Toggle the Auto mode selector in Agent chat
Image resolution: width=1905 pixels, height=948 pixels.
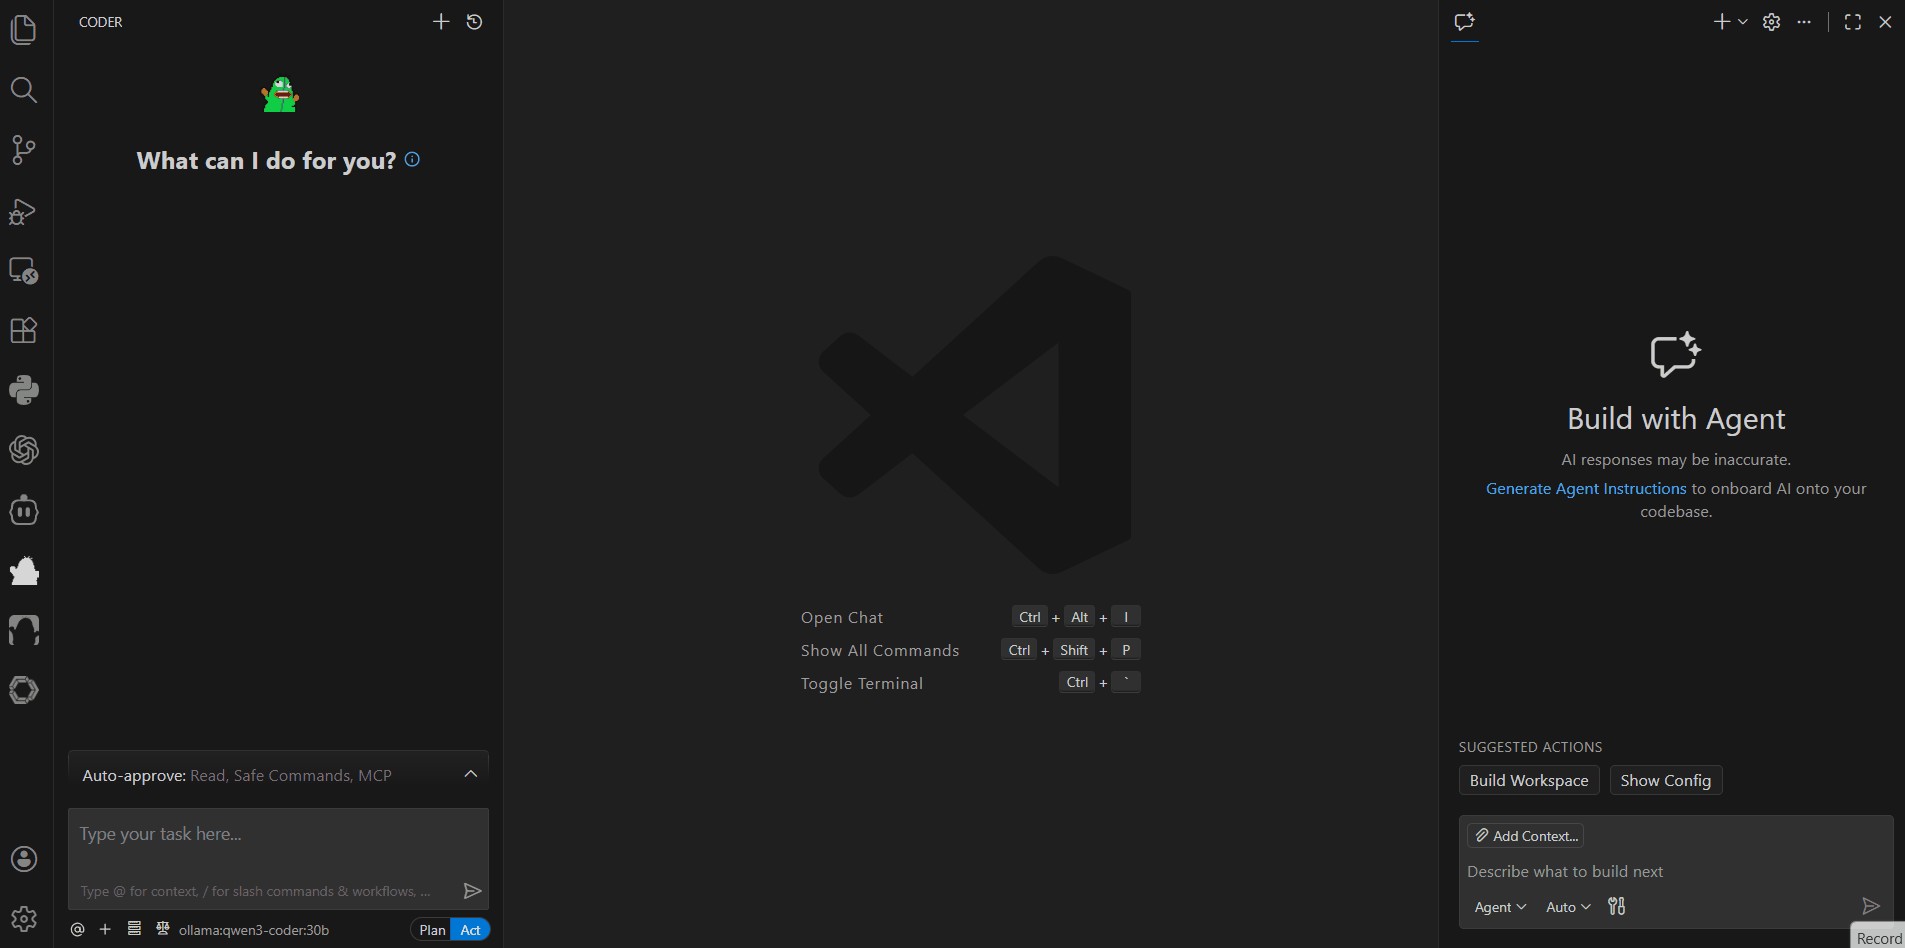[1565, 906]
